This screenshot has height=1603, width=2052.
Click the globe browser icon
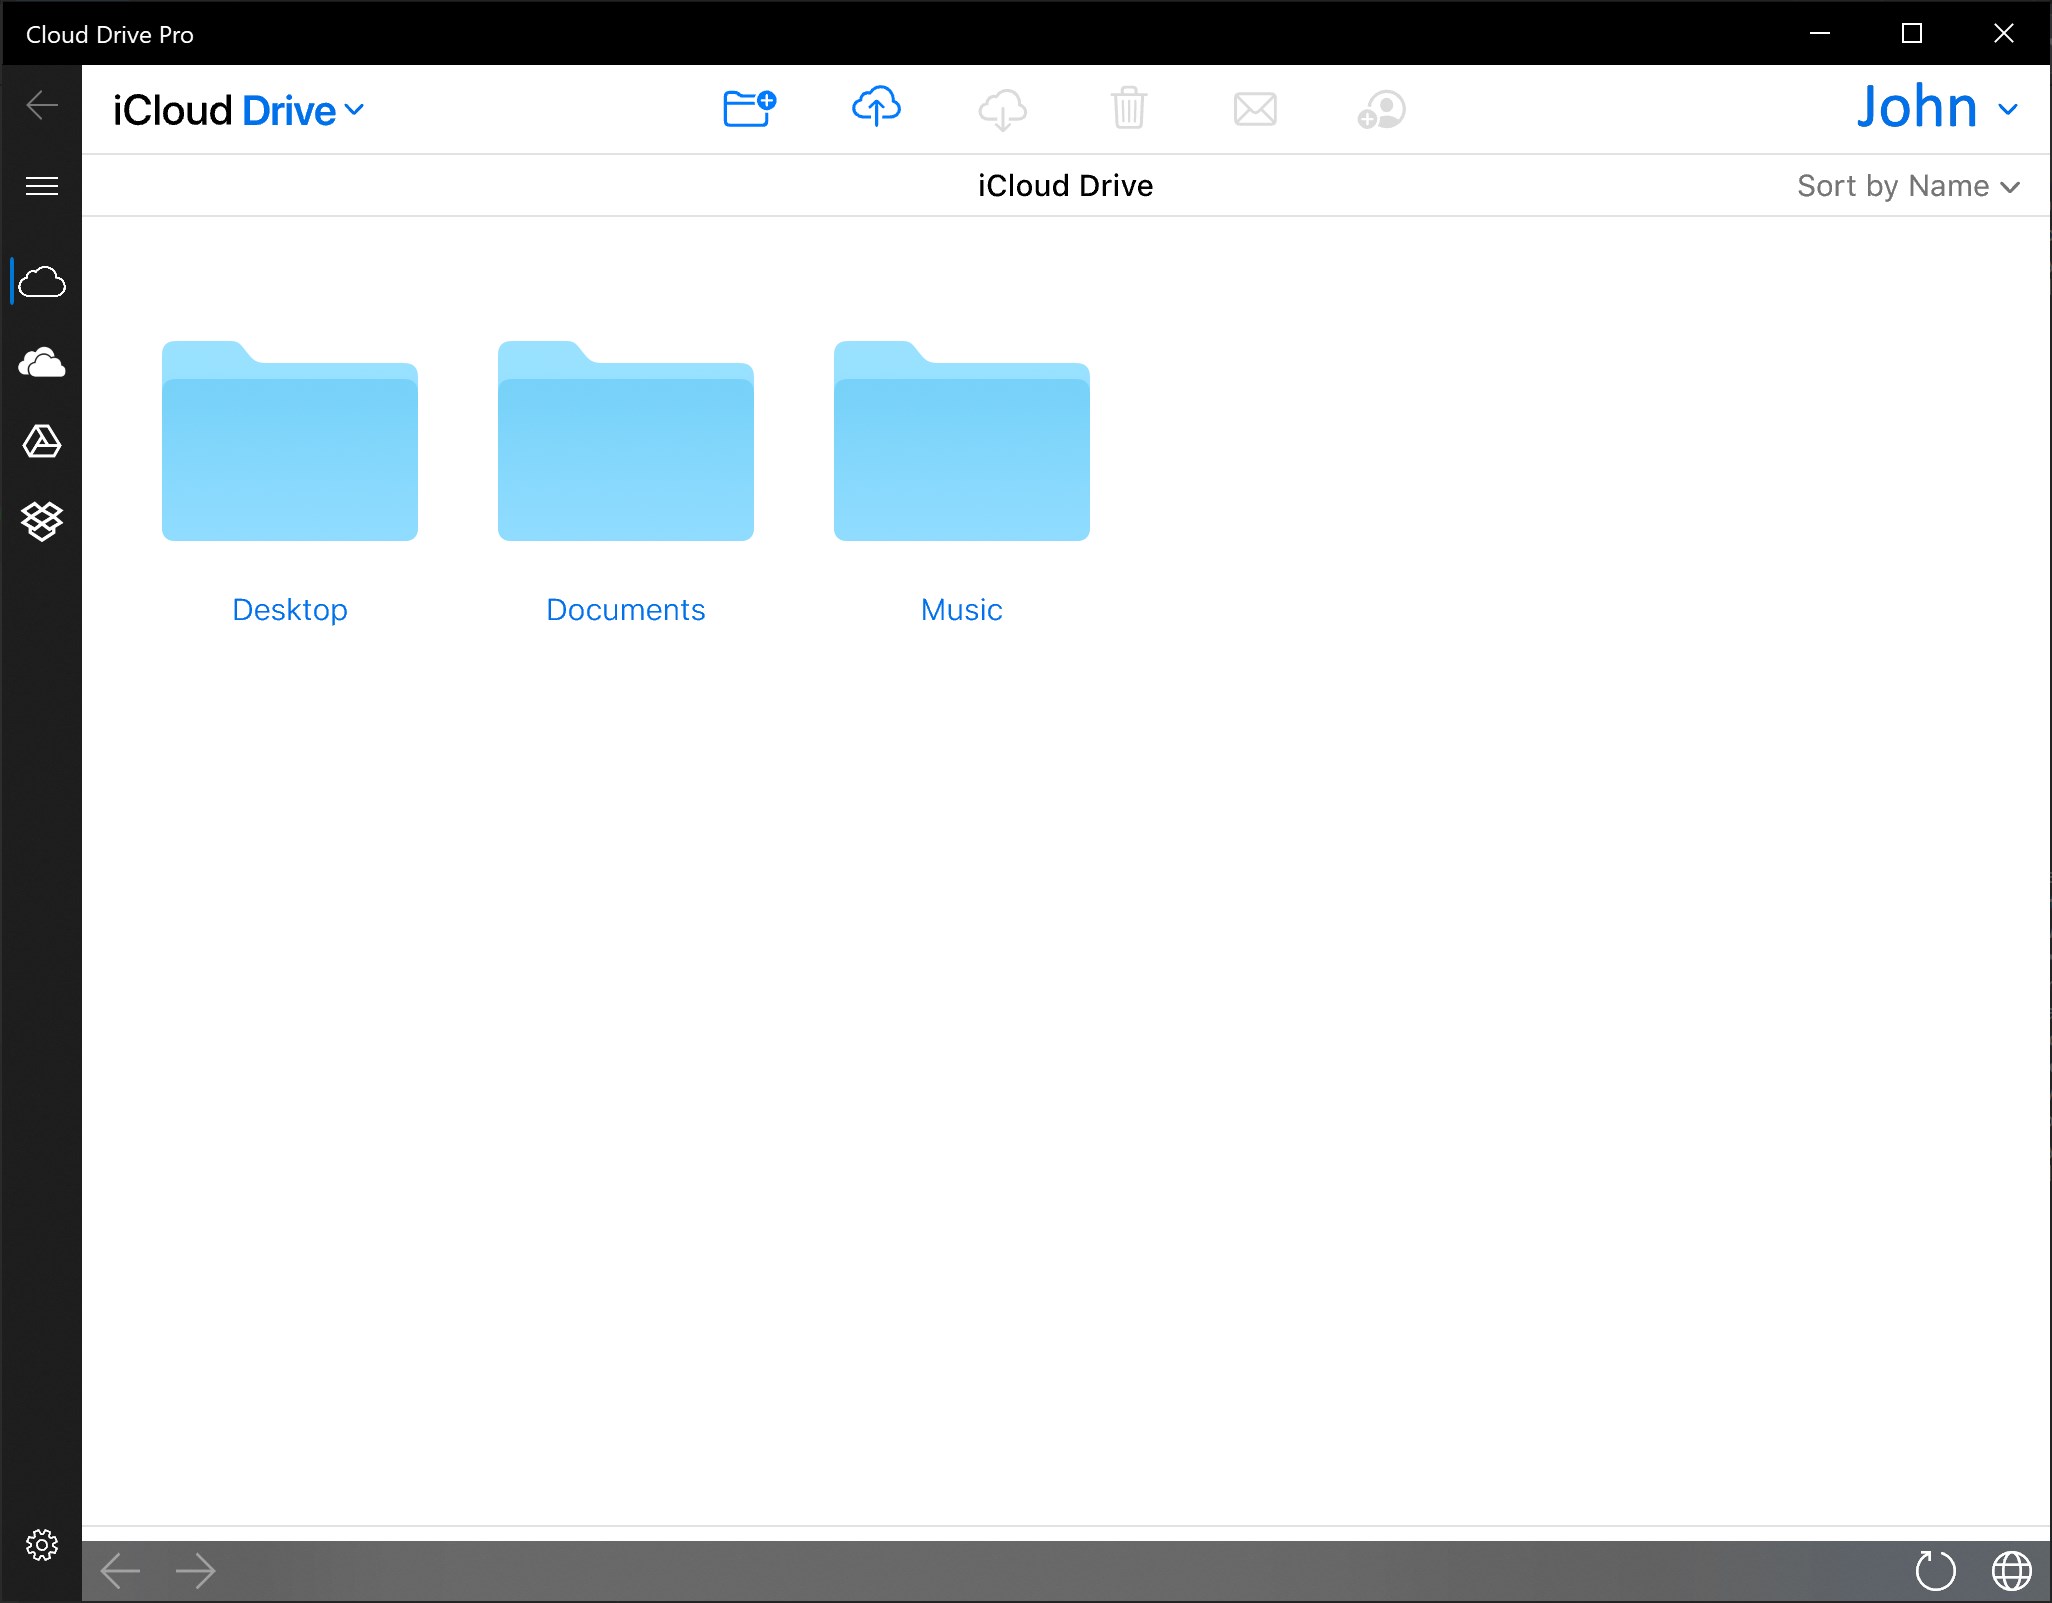2011,1570
